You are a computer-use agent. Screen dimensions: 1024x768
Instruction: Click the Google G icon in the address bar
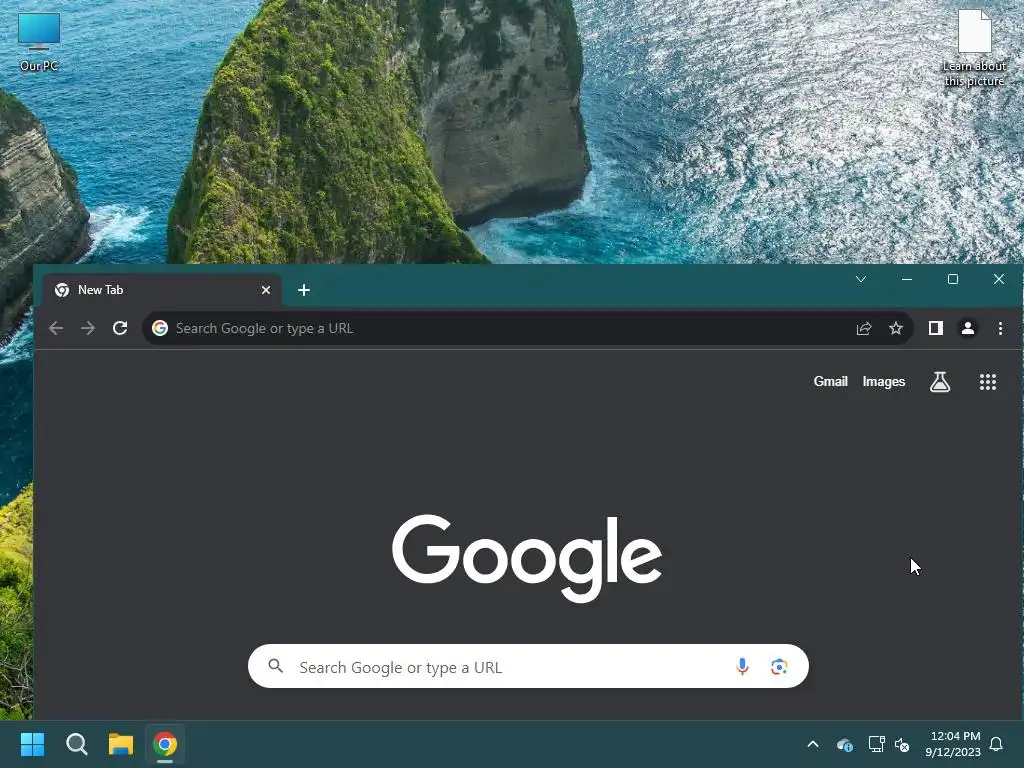click(160, 328)
